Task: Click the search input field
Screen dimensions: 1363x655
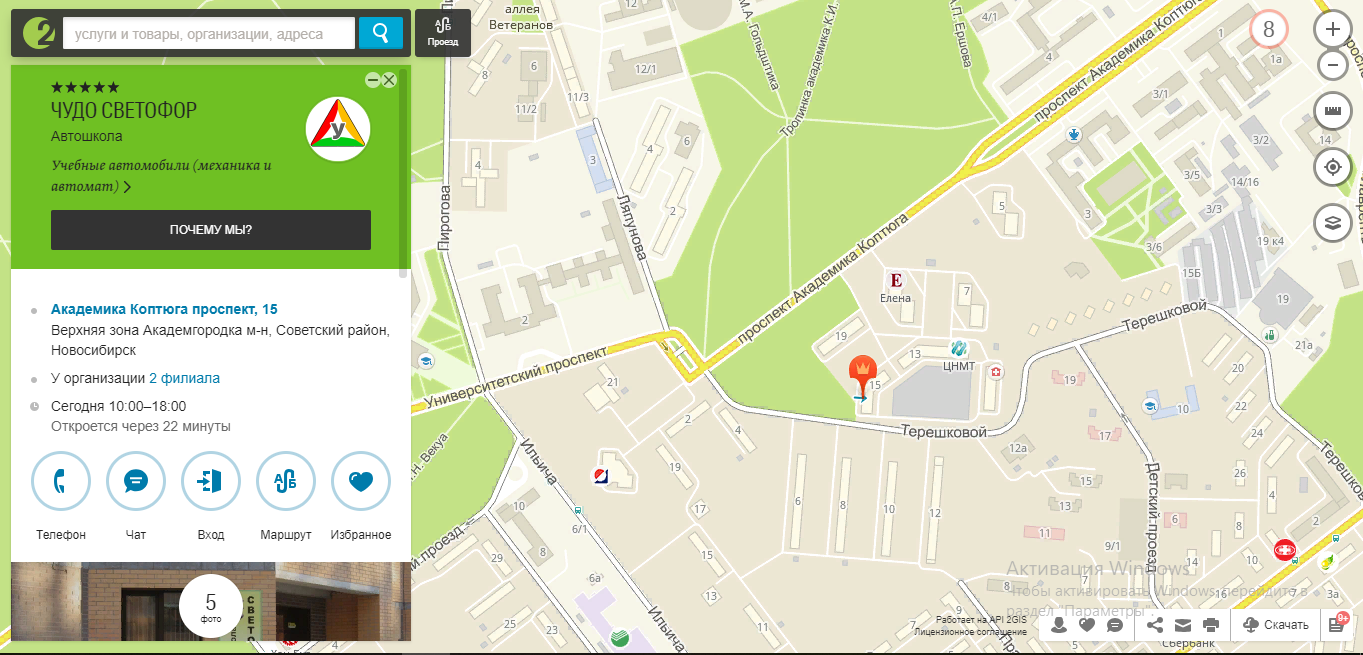Action: tap(209, 34)
